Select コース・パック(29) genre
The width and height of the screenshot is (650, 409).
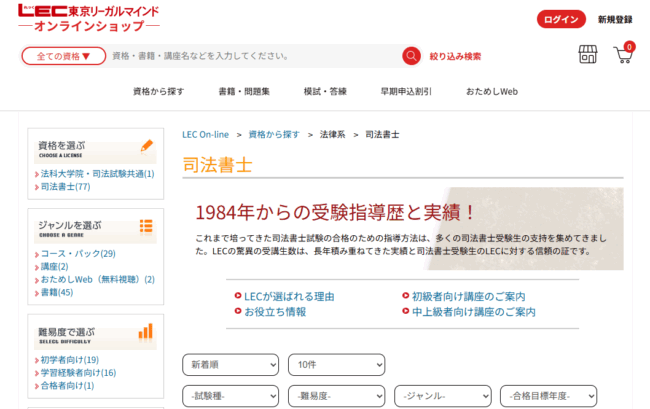pyautogui.click(x=78, y=254)
